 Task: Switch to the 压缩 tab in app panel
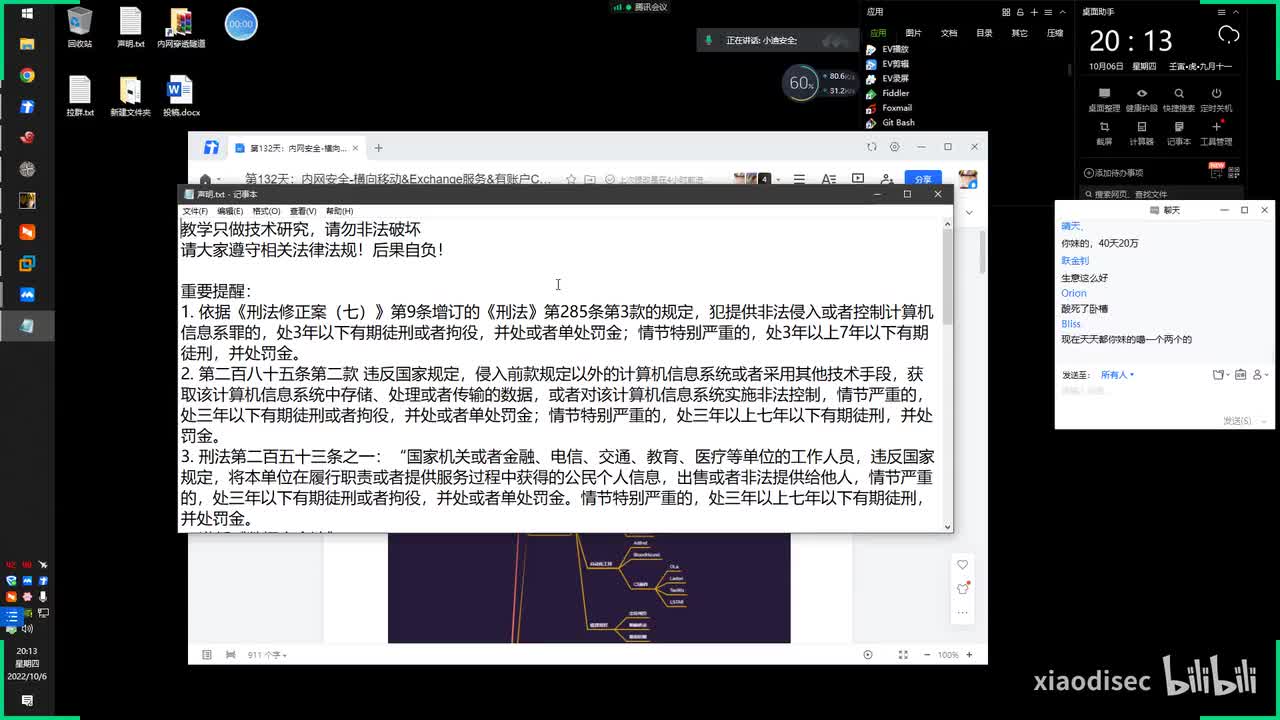1055,33
